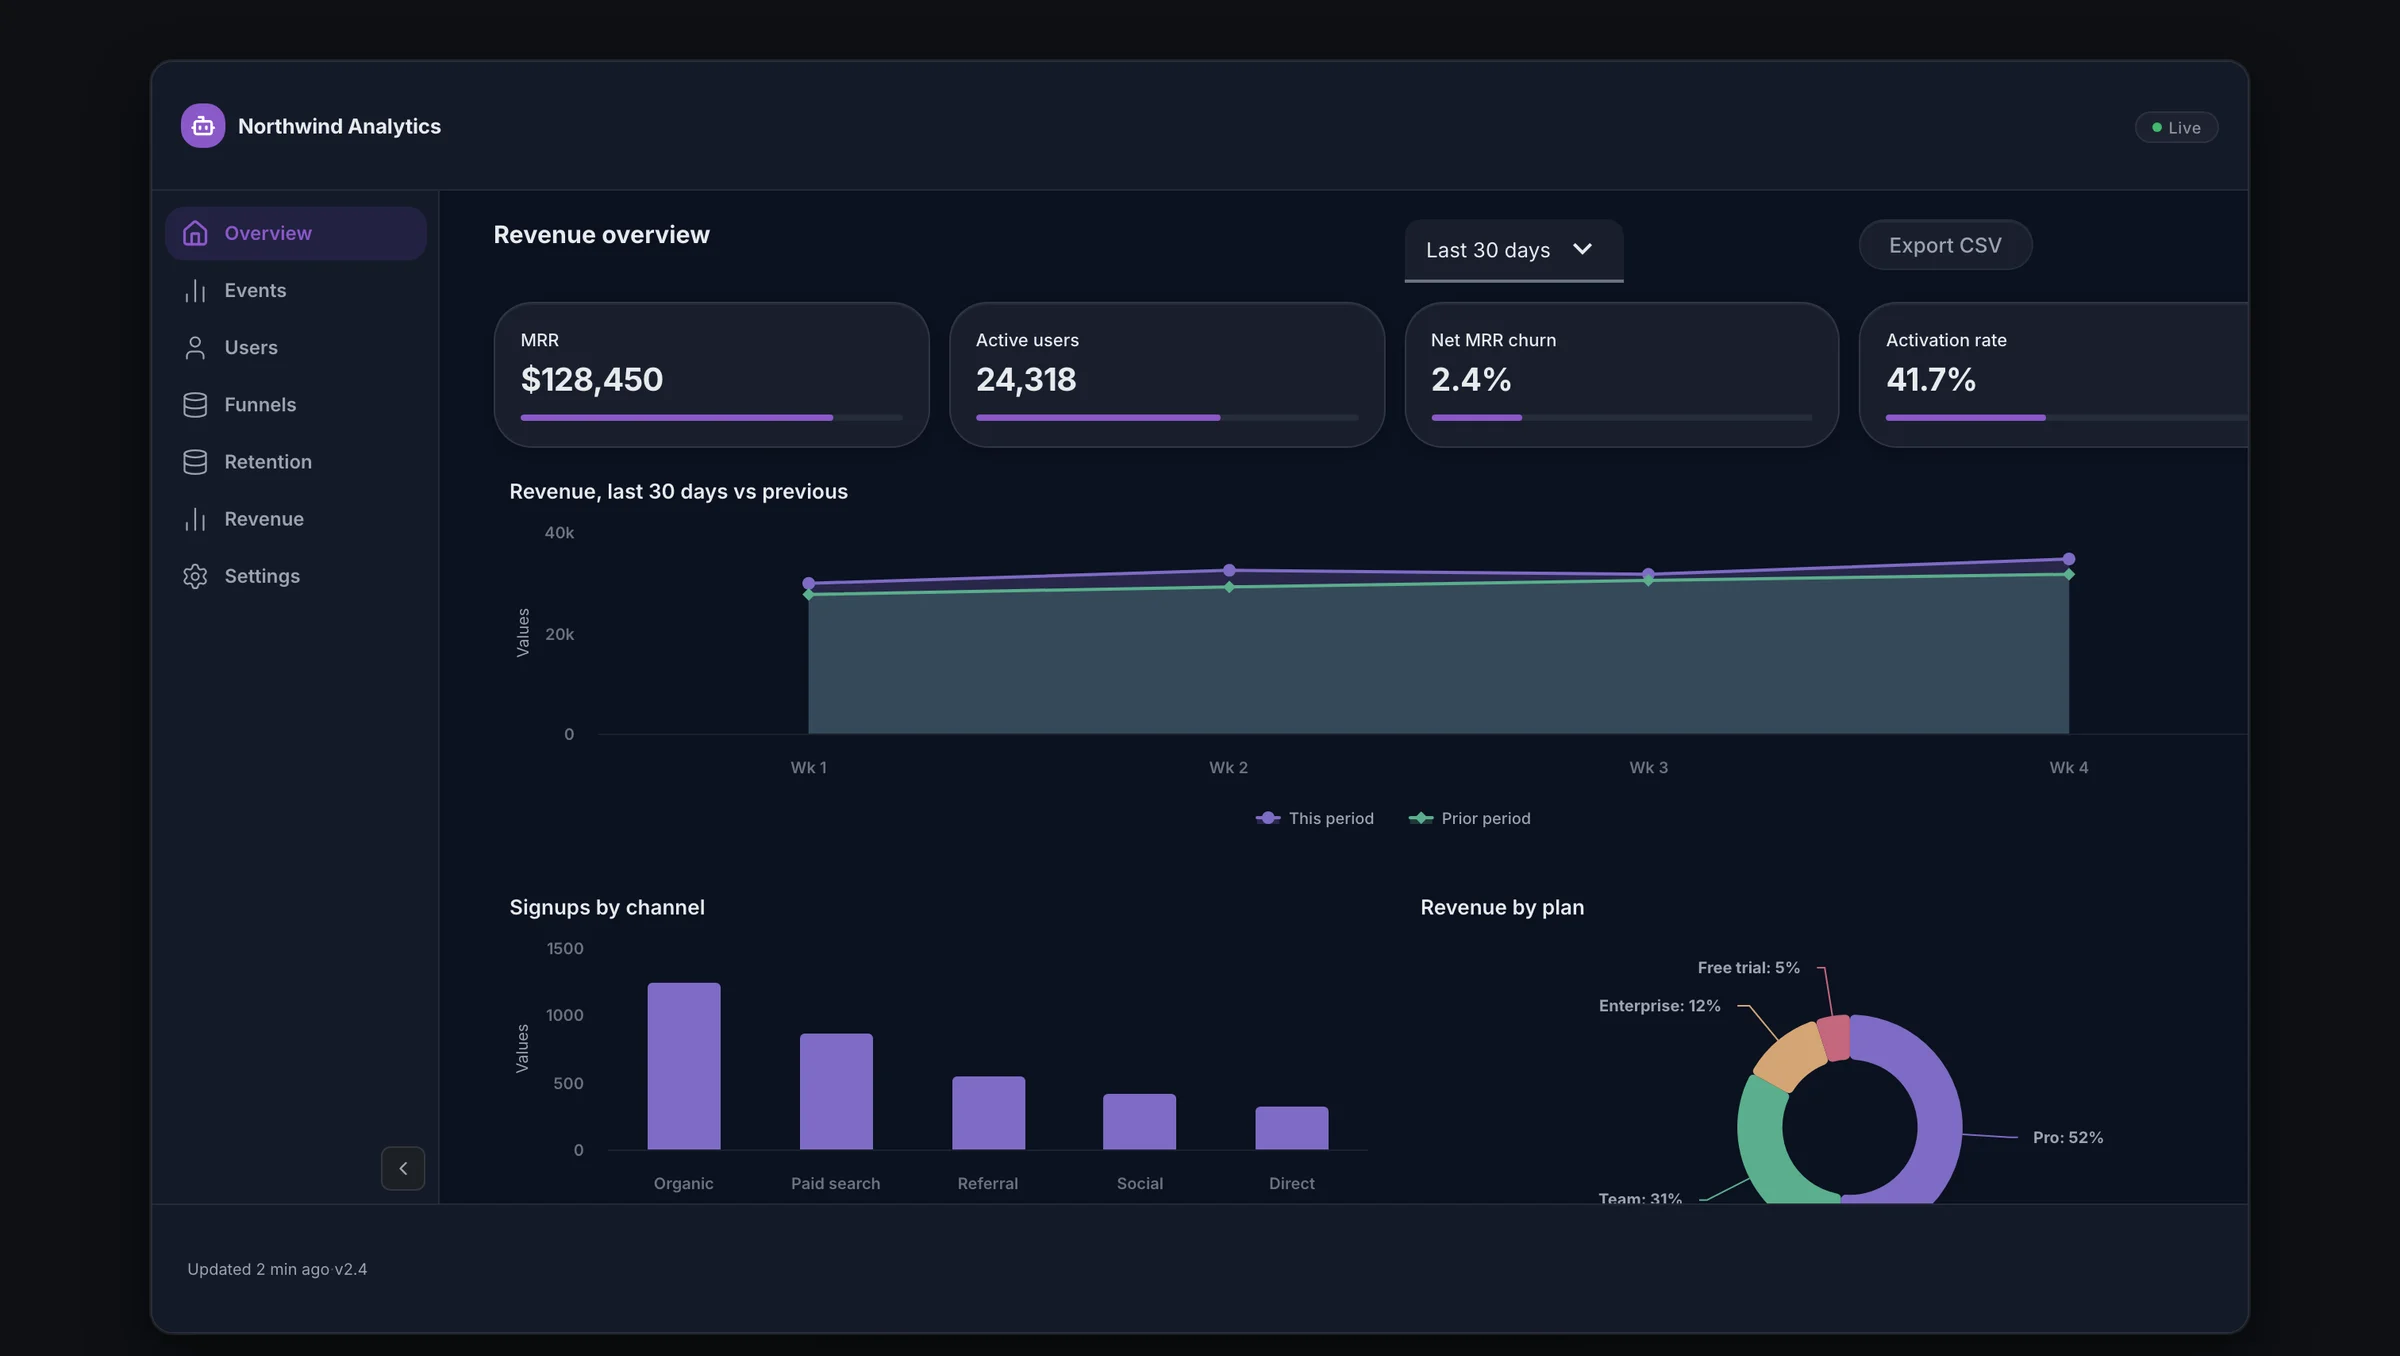Click the Revenue bar chart icon
This screenshot has width=2400, height=1356.
[195, 519]
